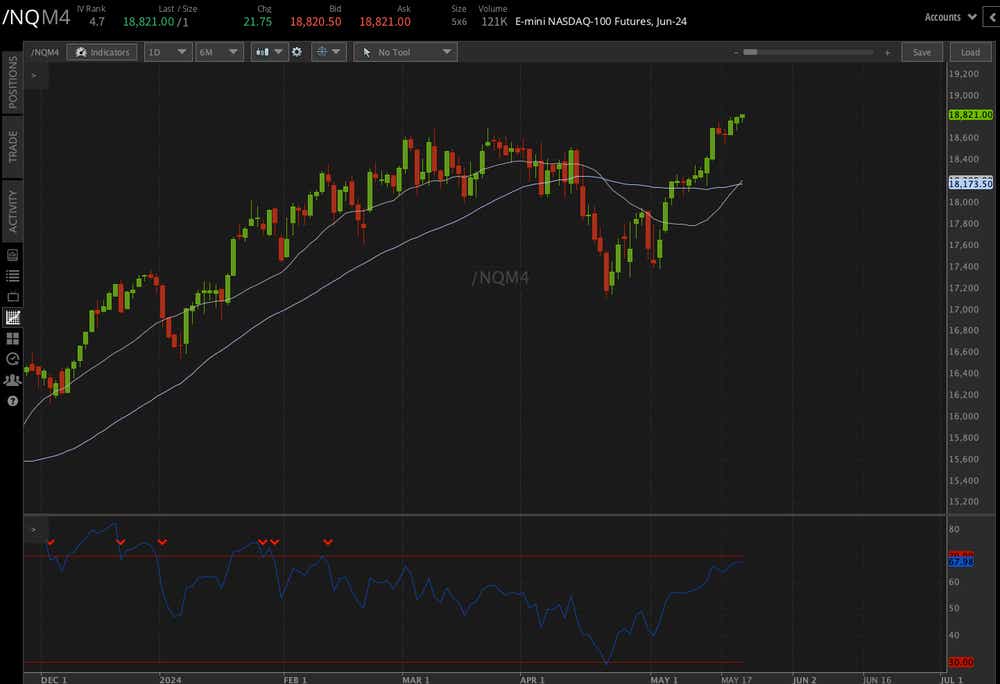Viewport: 1000px width, 684px height.
Task: Open the No Tool drawing tool dropdown
Action: (406, 52)
